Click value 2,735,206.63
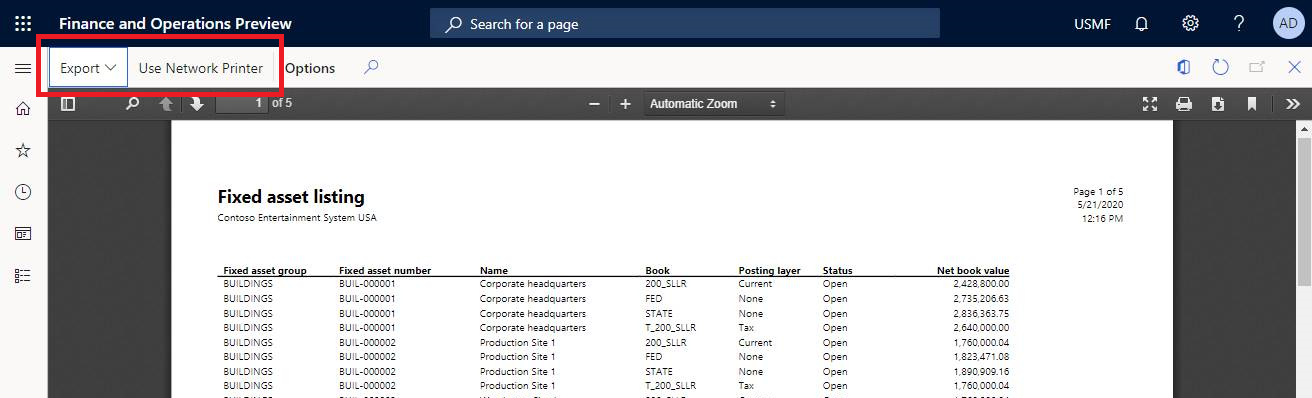Viewport: 1312px width, 398px height. pos(981,298)
